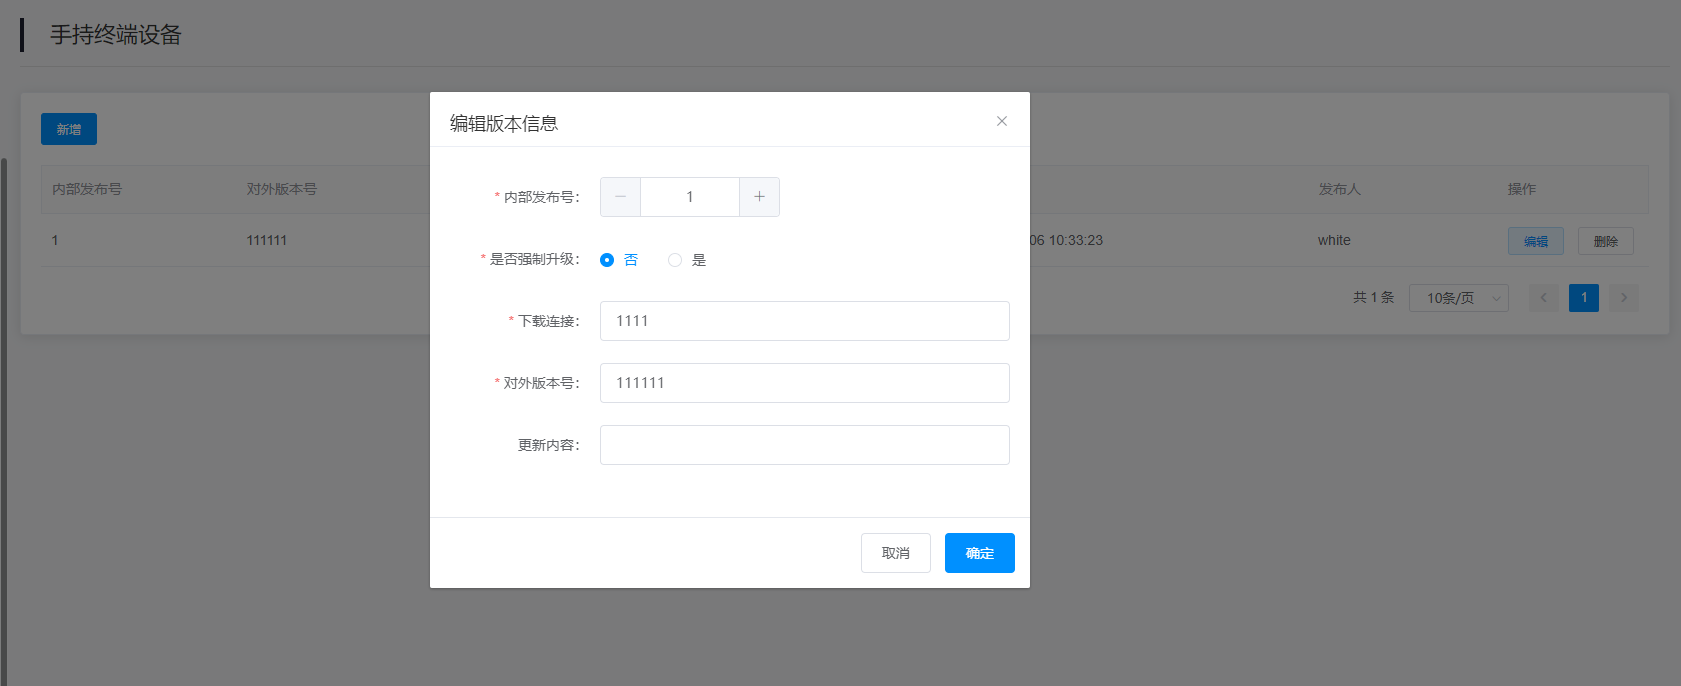Go to next page arrow
This screenshot has width=1681, height=686.
[x=1623, y=298]
